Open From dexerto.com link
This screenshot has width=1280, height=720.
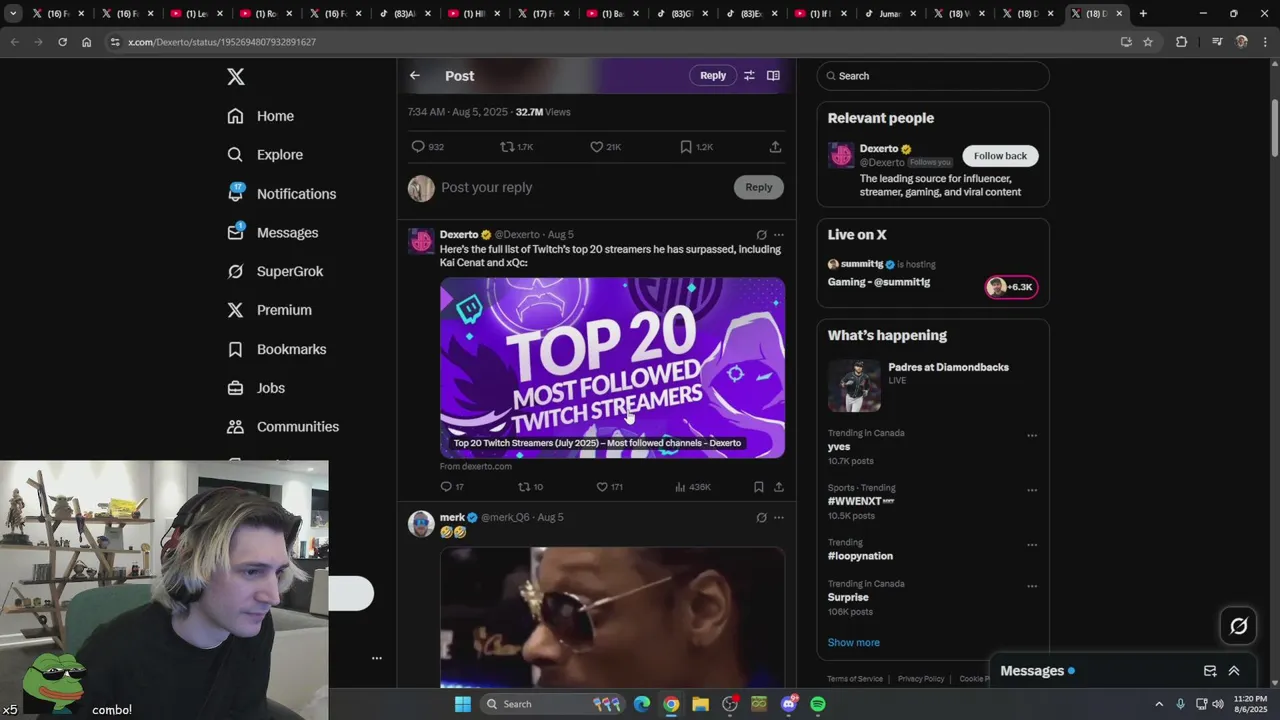(x=476, y=466)
